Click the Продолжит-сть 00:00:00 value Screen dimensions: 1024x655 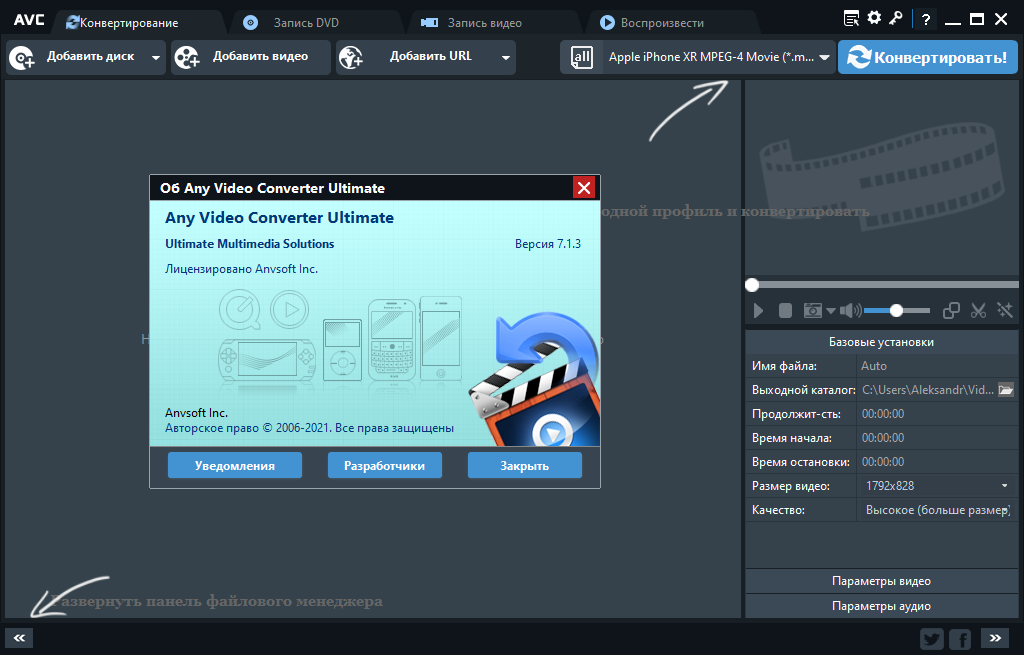coord(883,414)
